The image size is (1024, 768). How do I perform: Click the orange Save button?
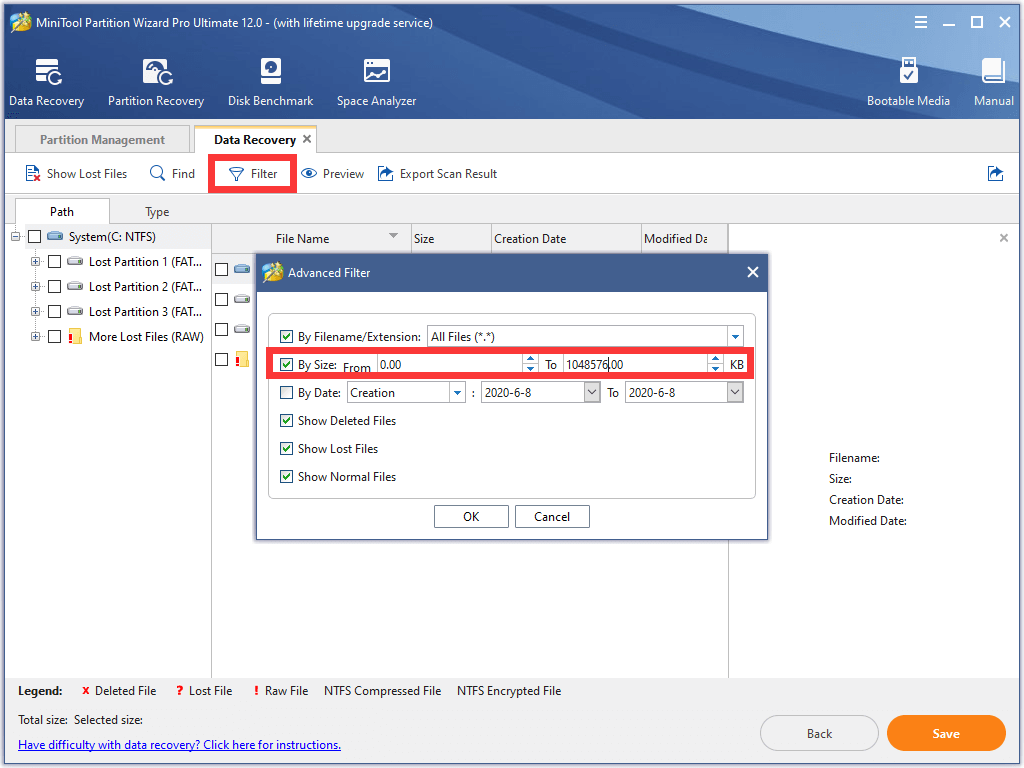pyautogui.click(x=946, y=733)
